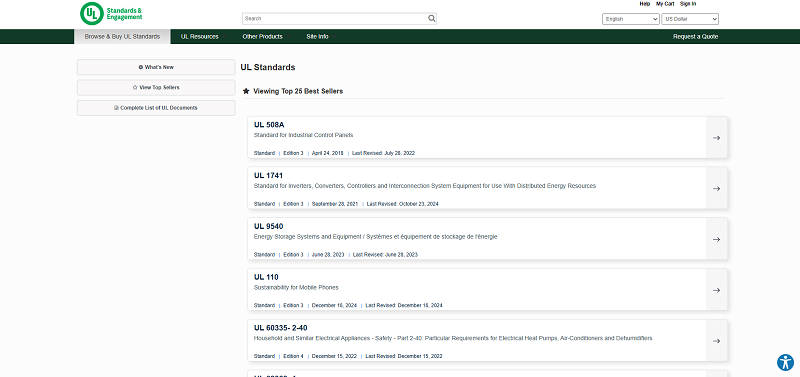
Task: Open the UL 508A standard title
Action: pos(269,124)
